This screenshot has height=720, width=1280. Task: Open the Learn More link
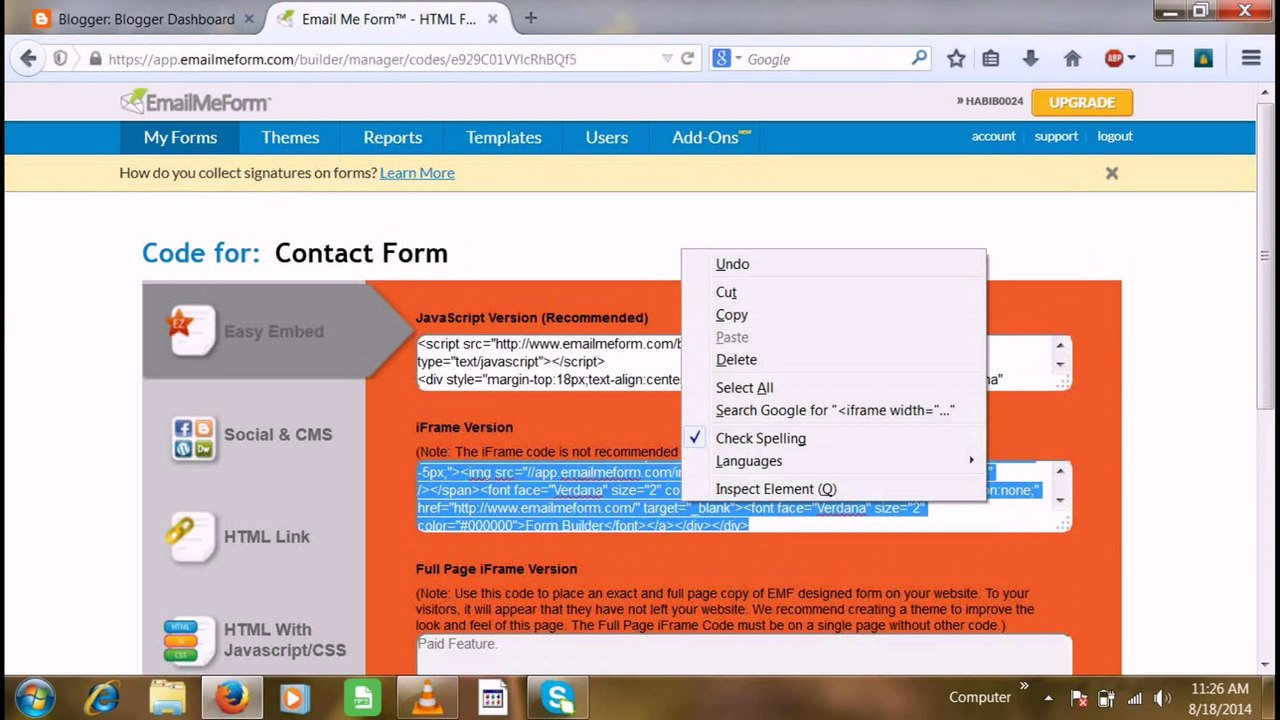coord(417,173)
